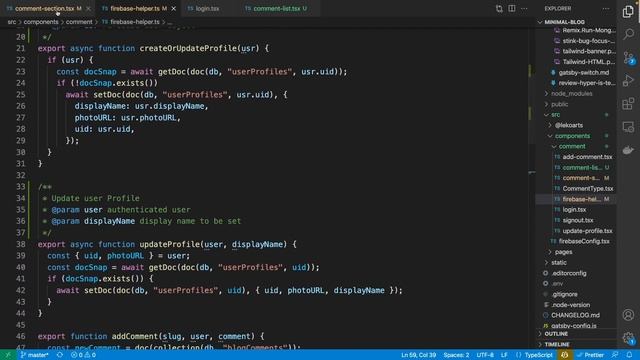
Task: Switch to the login.tsx tab
Action: (207, 8)
